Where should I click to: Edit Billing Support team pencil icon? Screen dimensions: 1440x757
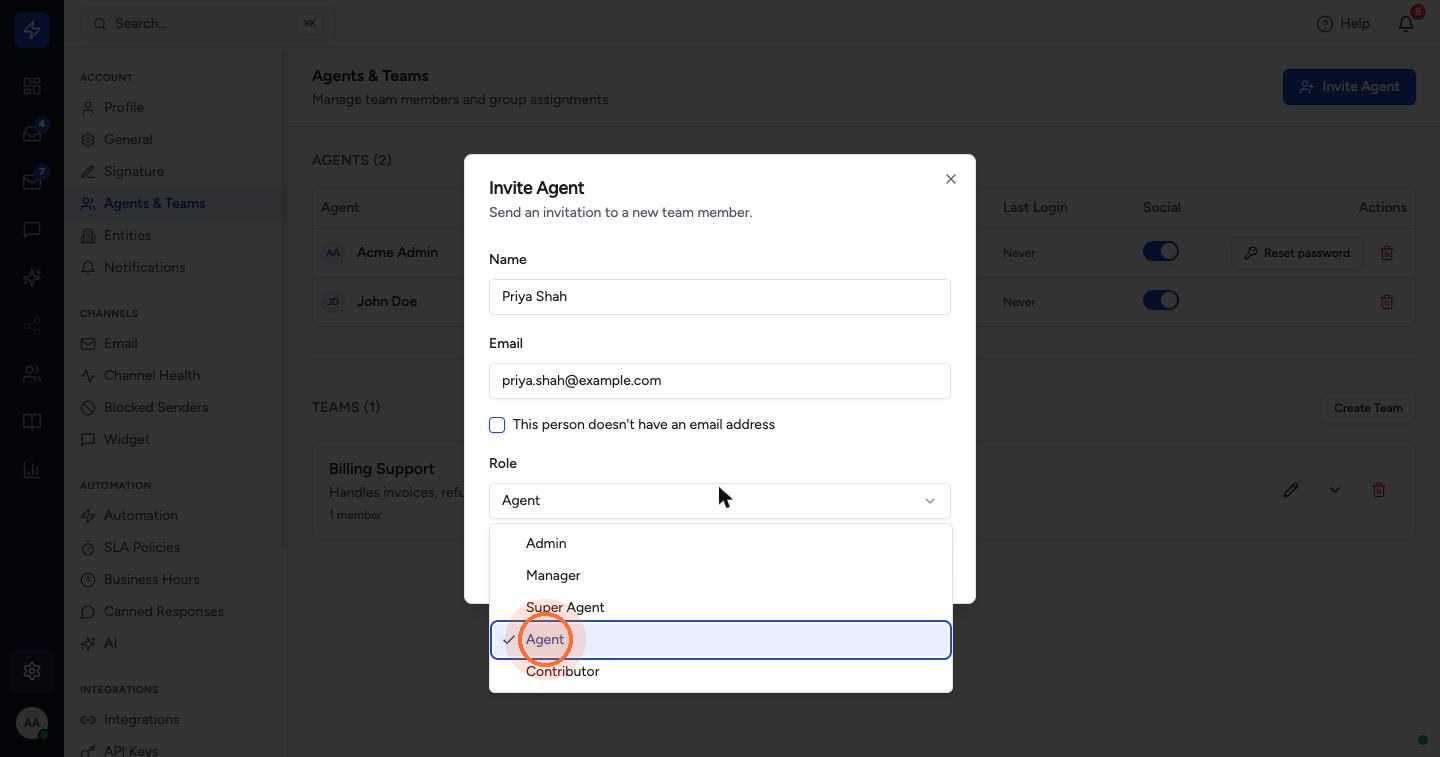1291,490
